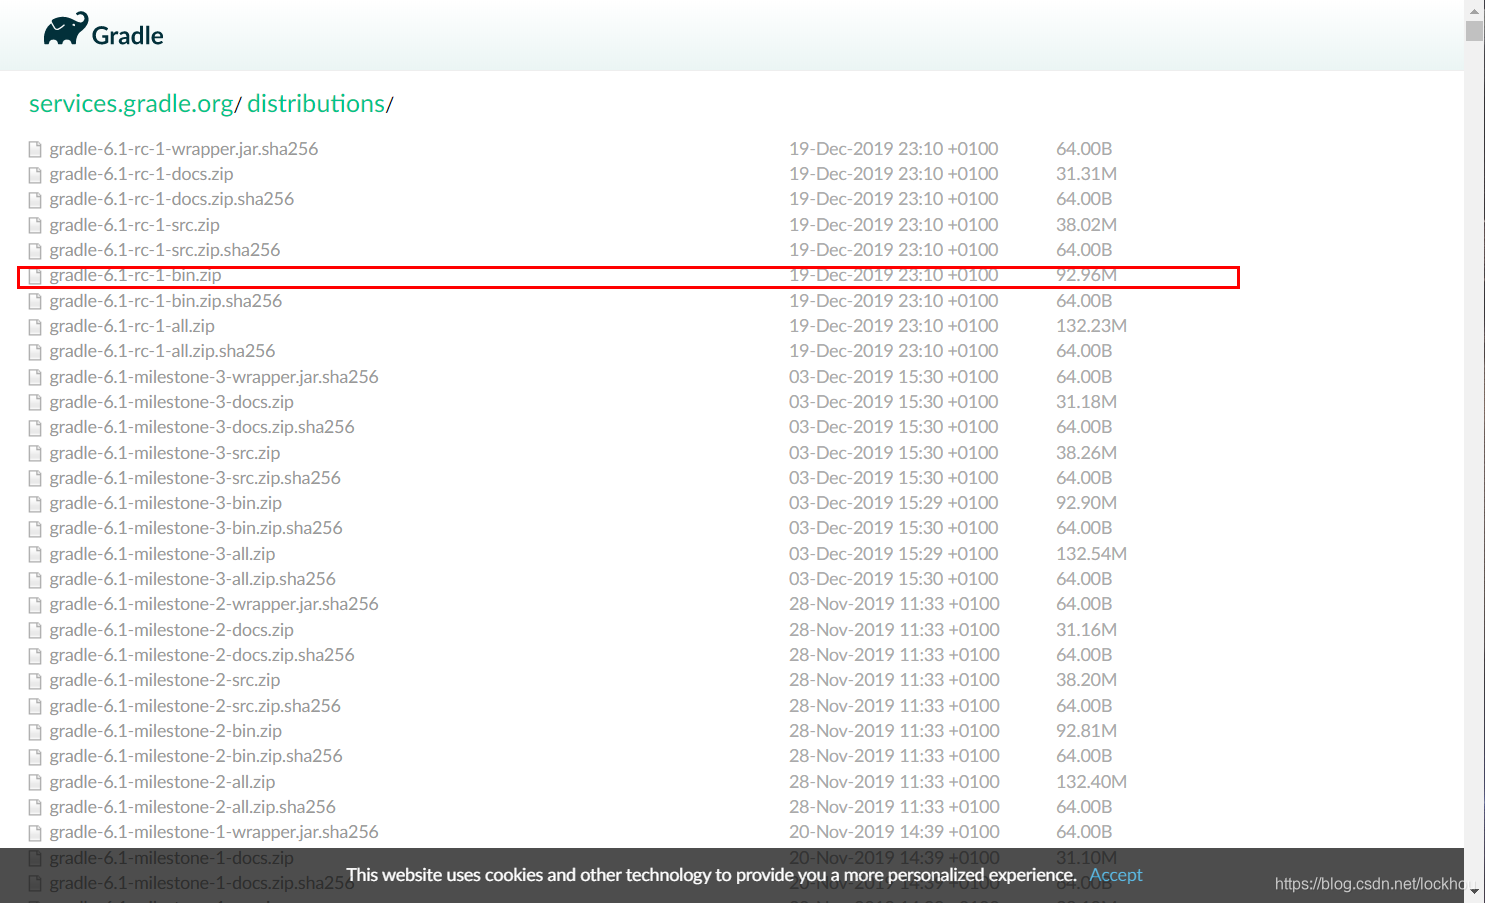Accept the cookie notice

pyautogui.click(x=1115, y=875)
